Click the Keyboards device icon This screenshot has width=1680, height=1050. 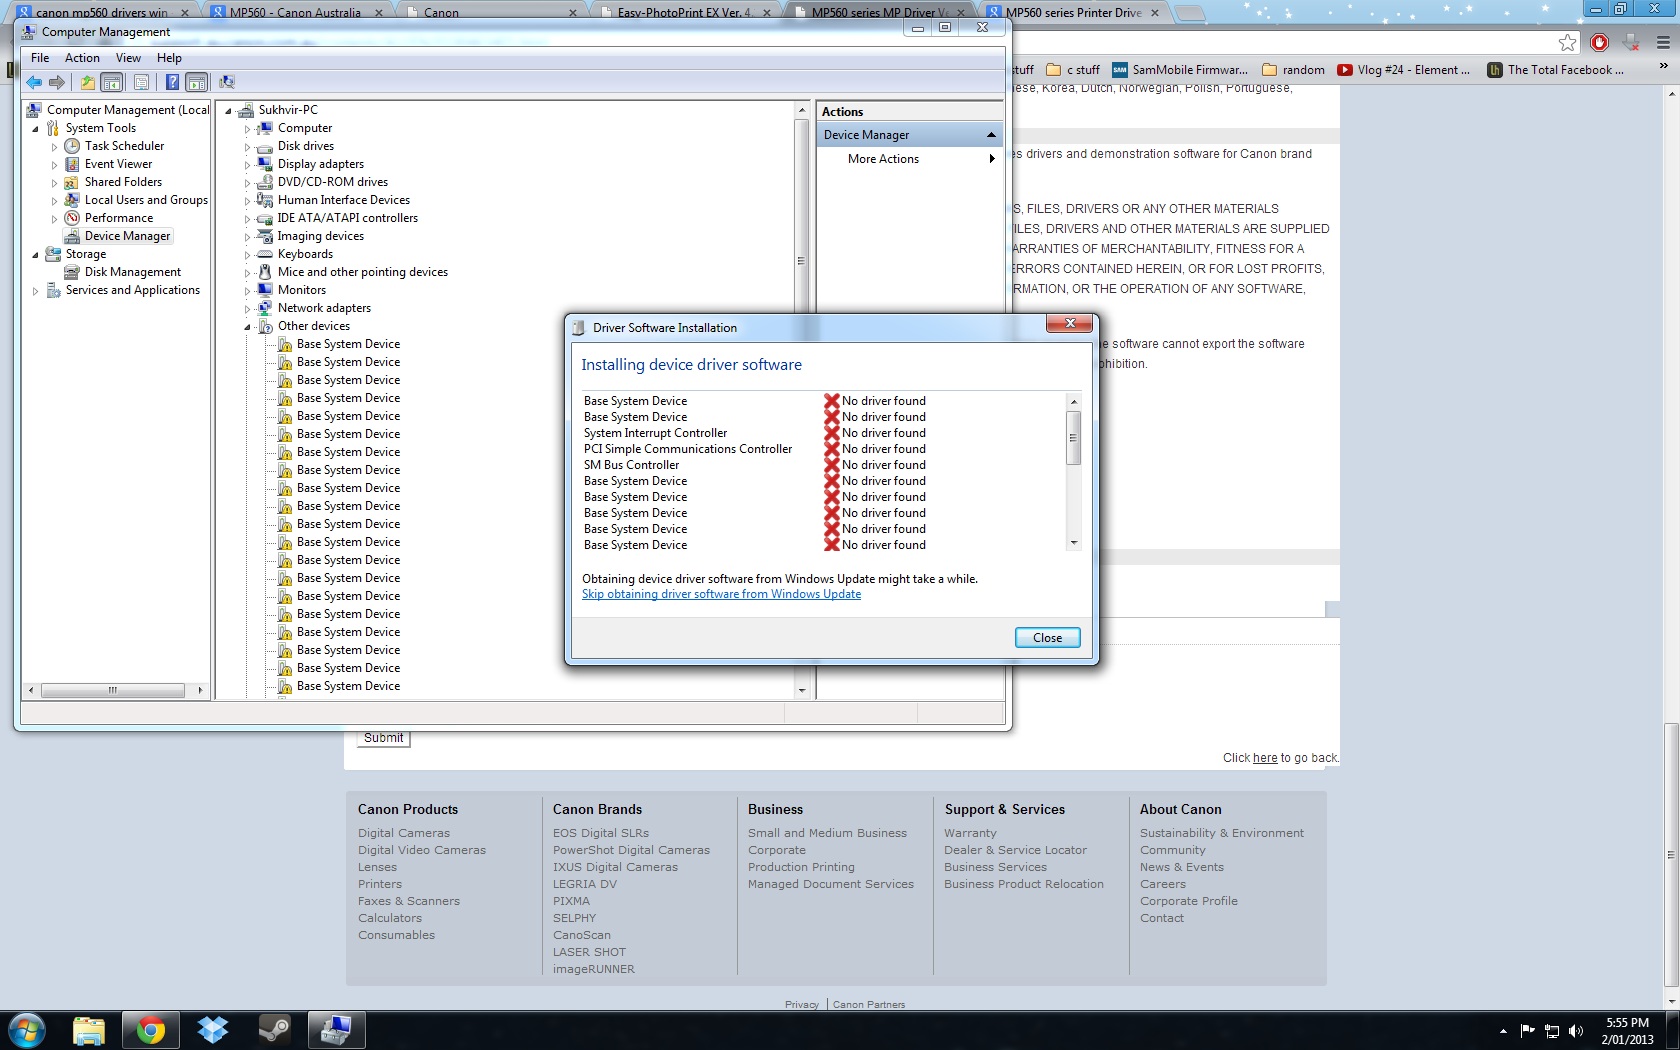click(265, 254)
